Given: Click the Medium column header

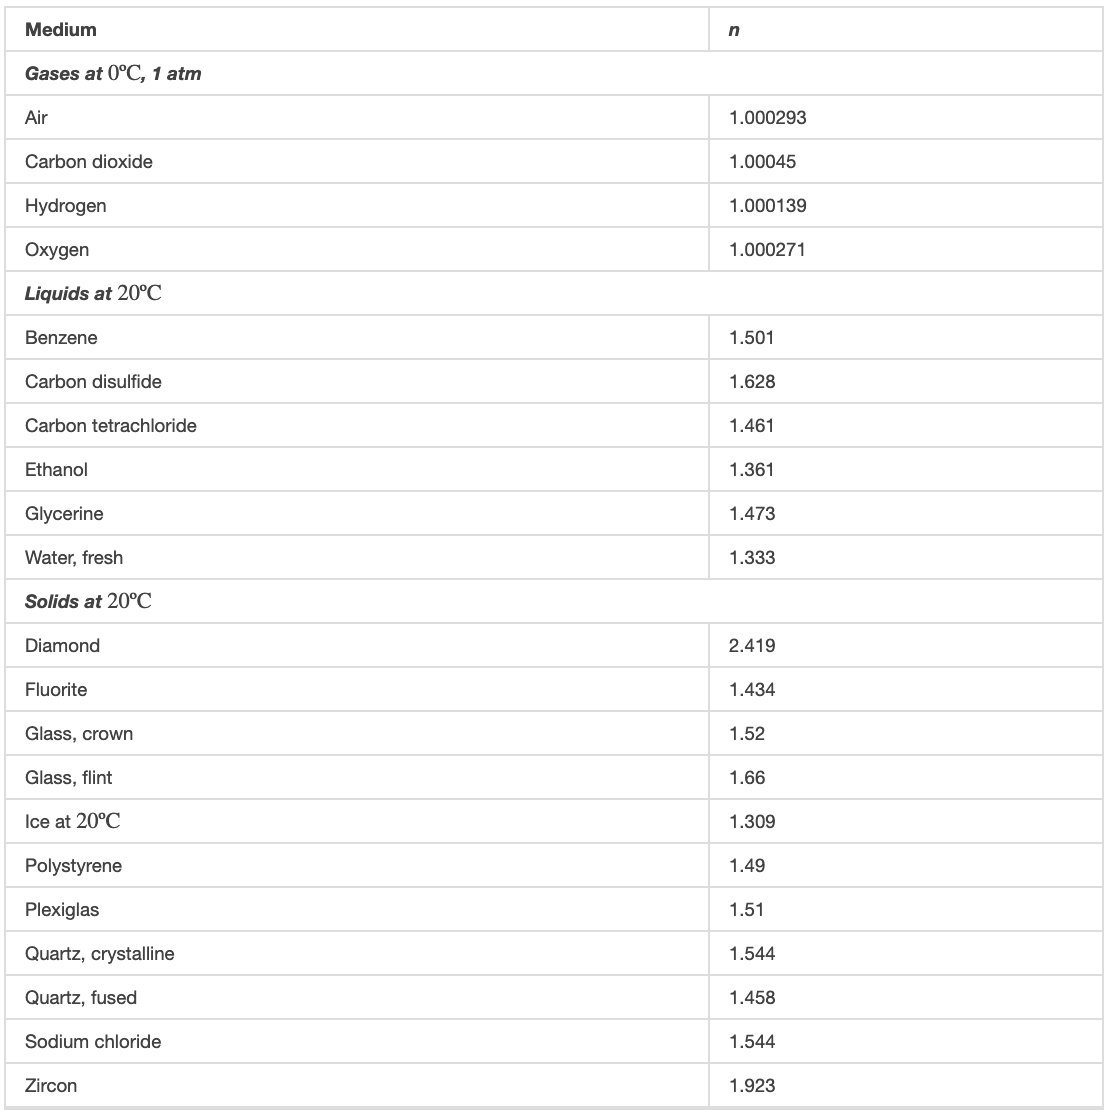Looking at the screenshot, I should [61, 30].
